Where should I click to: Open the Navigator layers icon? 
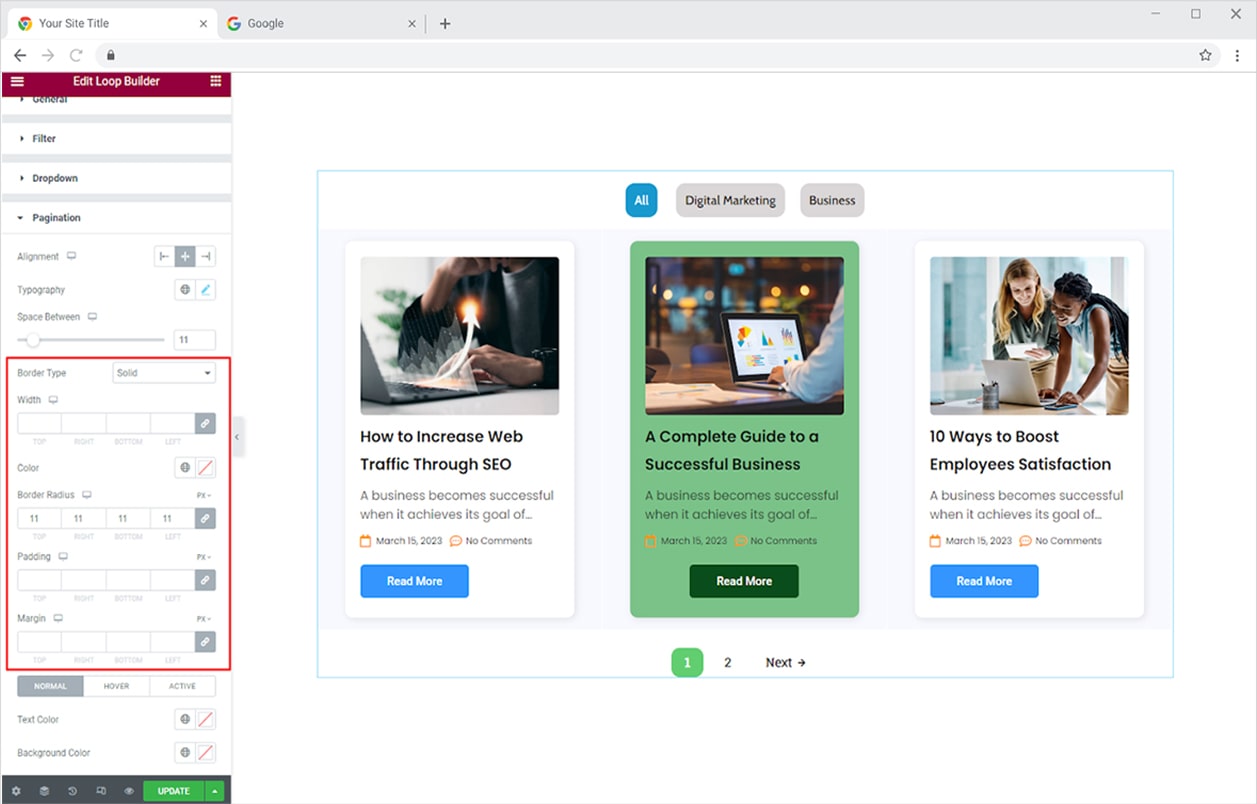pyautogui.click(x=44, y=791)
